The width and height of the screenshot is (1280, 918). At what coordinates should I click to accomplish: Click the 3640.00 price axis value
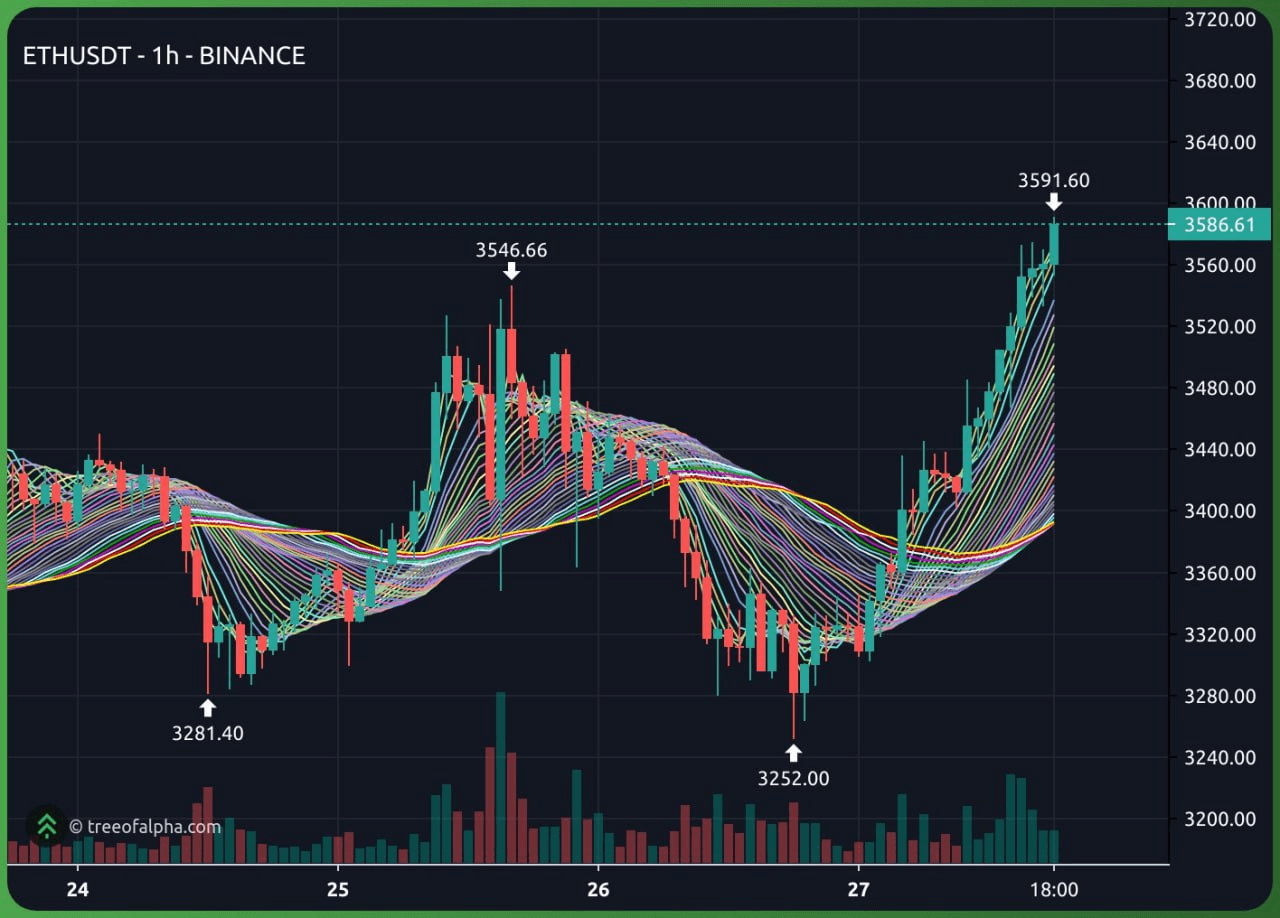pyautogui.click(x=1219, y=142)
